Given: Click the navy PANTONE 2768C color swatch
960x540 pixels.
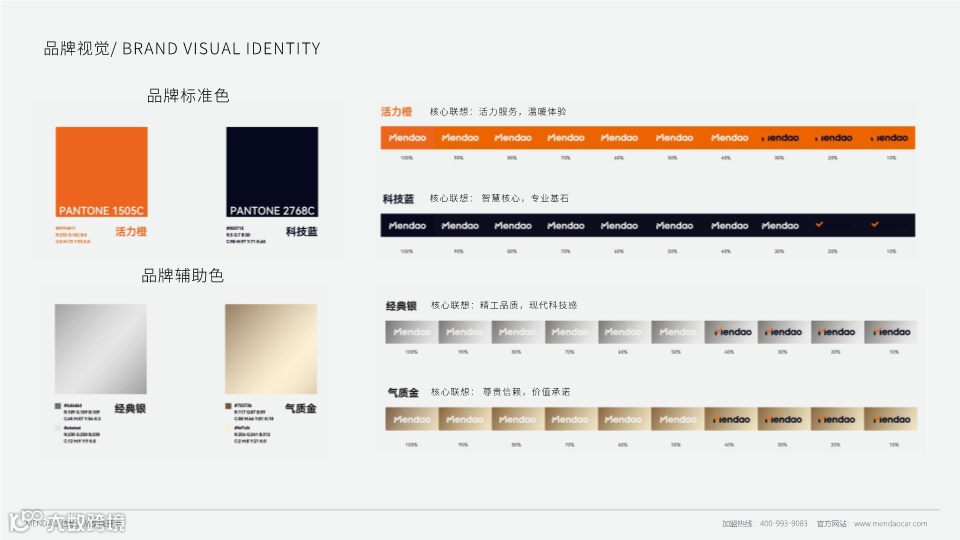Looking at the screenshot, I should point(272,172).
